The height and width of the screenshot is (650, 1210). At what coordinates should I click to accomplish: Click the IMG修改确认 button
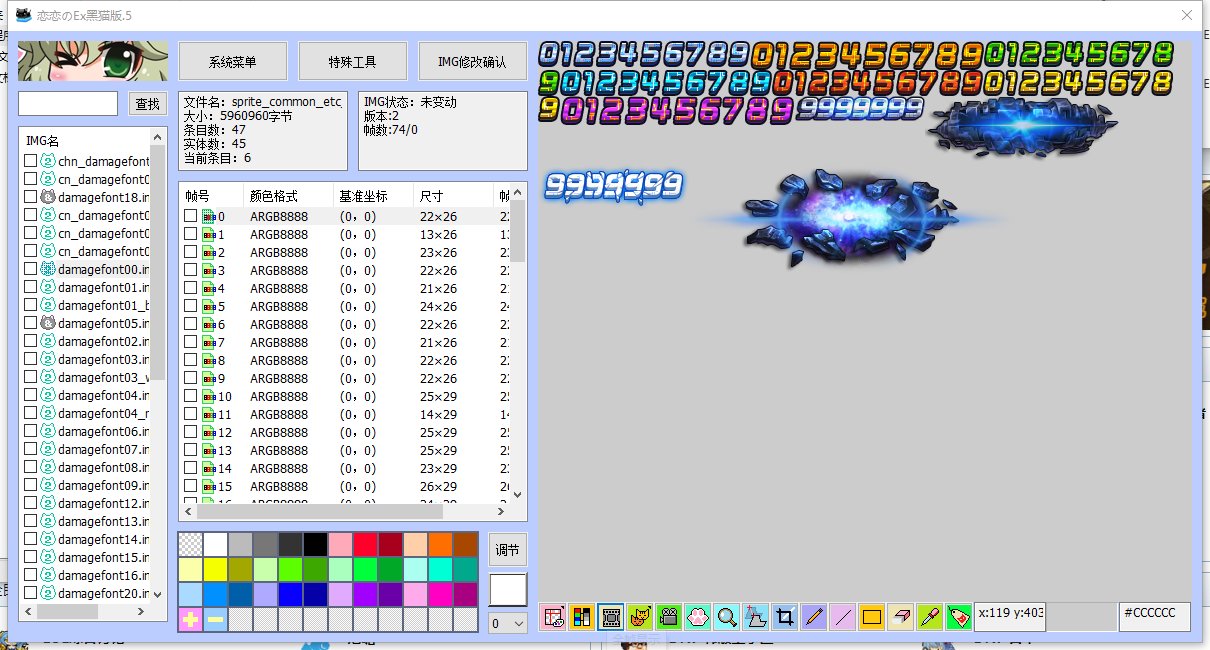click(x=473, y=61)
